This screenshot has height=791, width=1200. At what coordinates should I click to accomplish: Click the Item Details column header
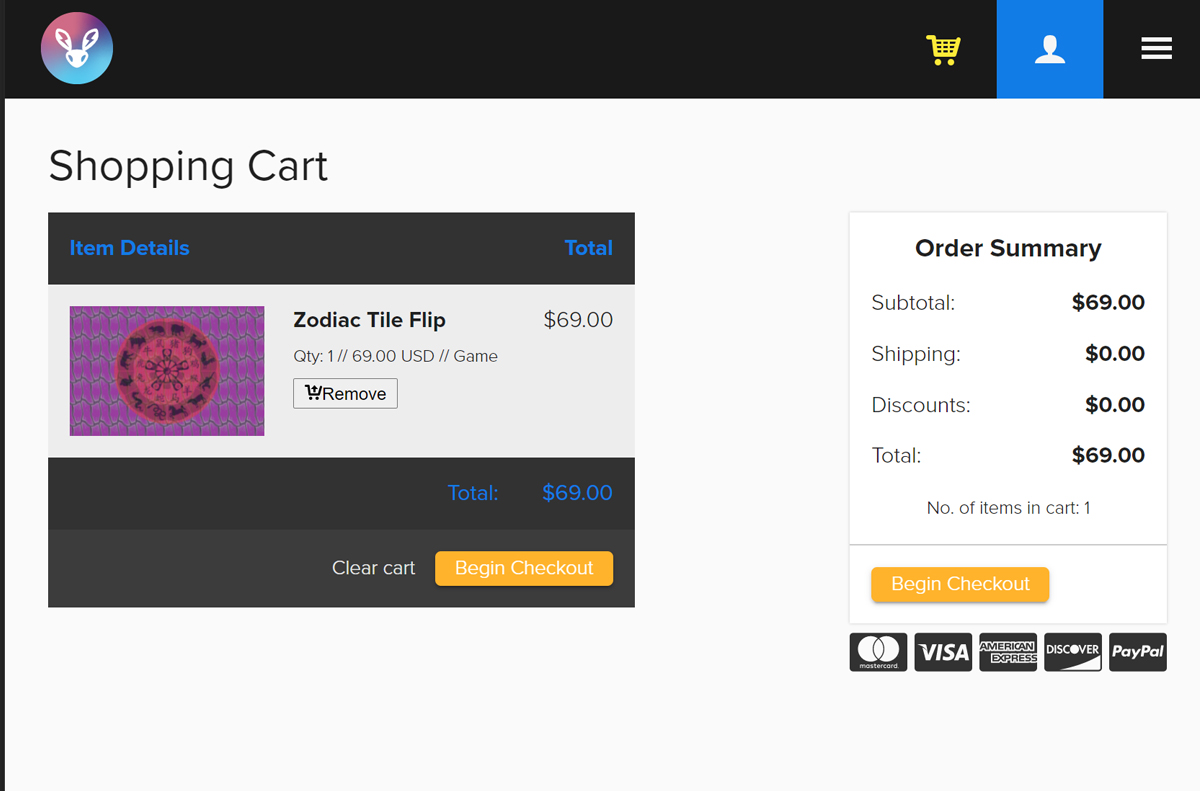point(129,248)
